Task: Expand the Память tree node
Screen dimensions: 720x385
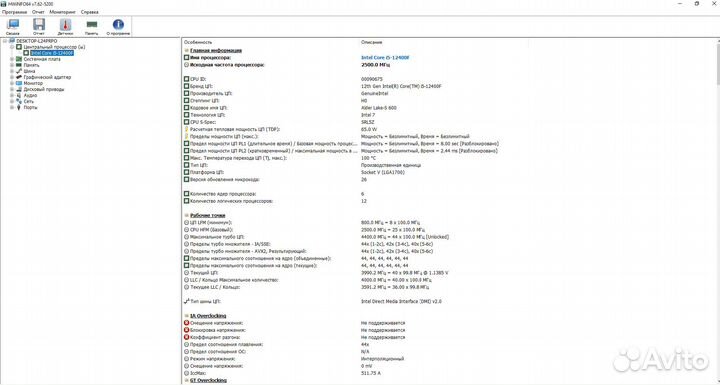Action: [12, 65]
